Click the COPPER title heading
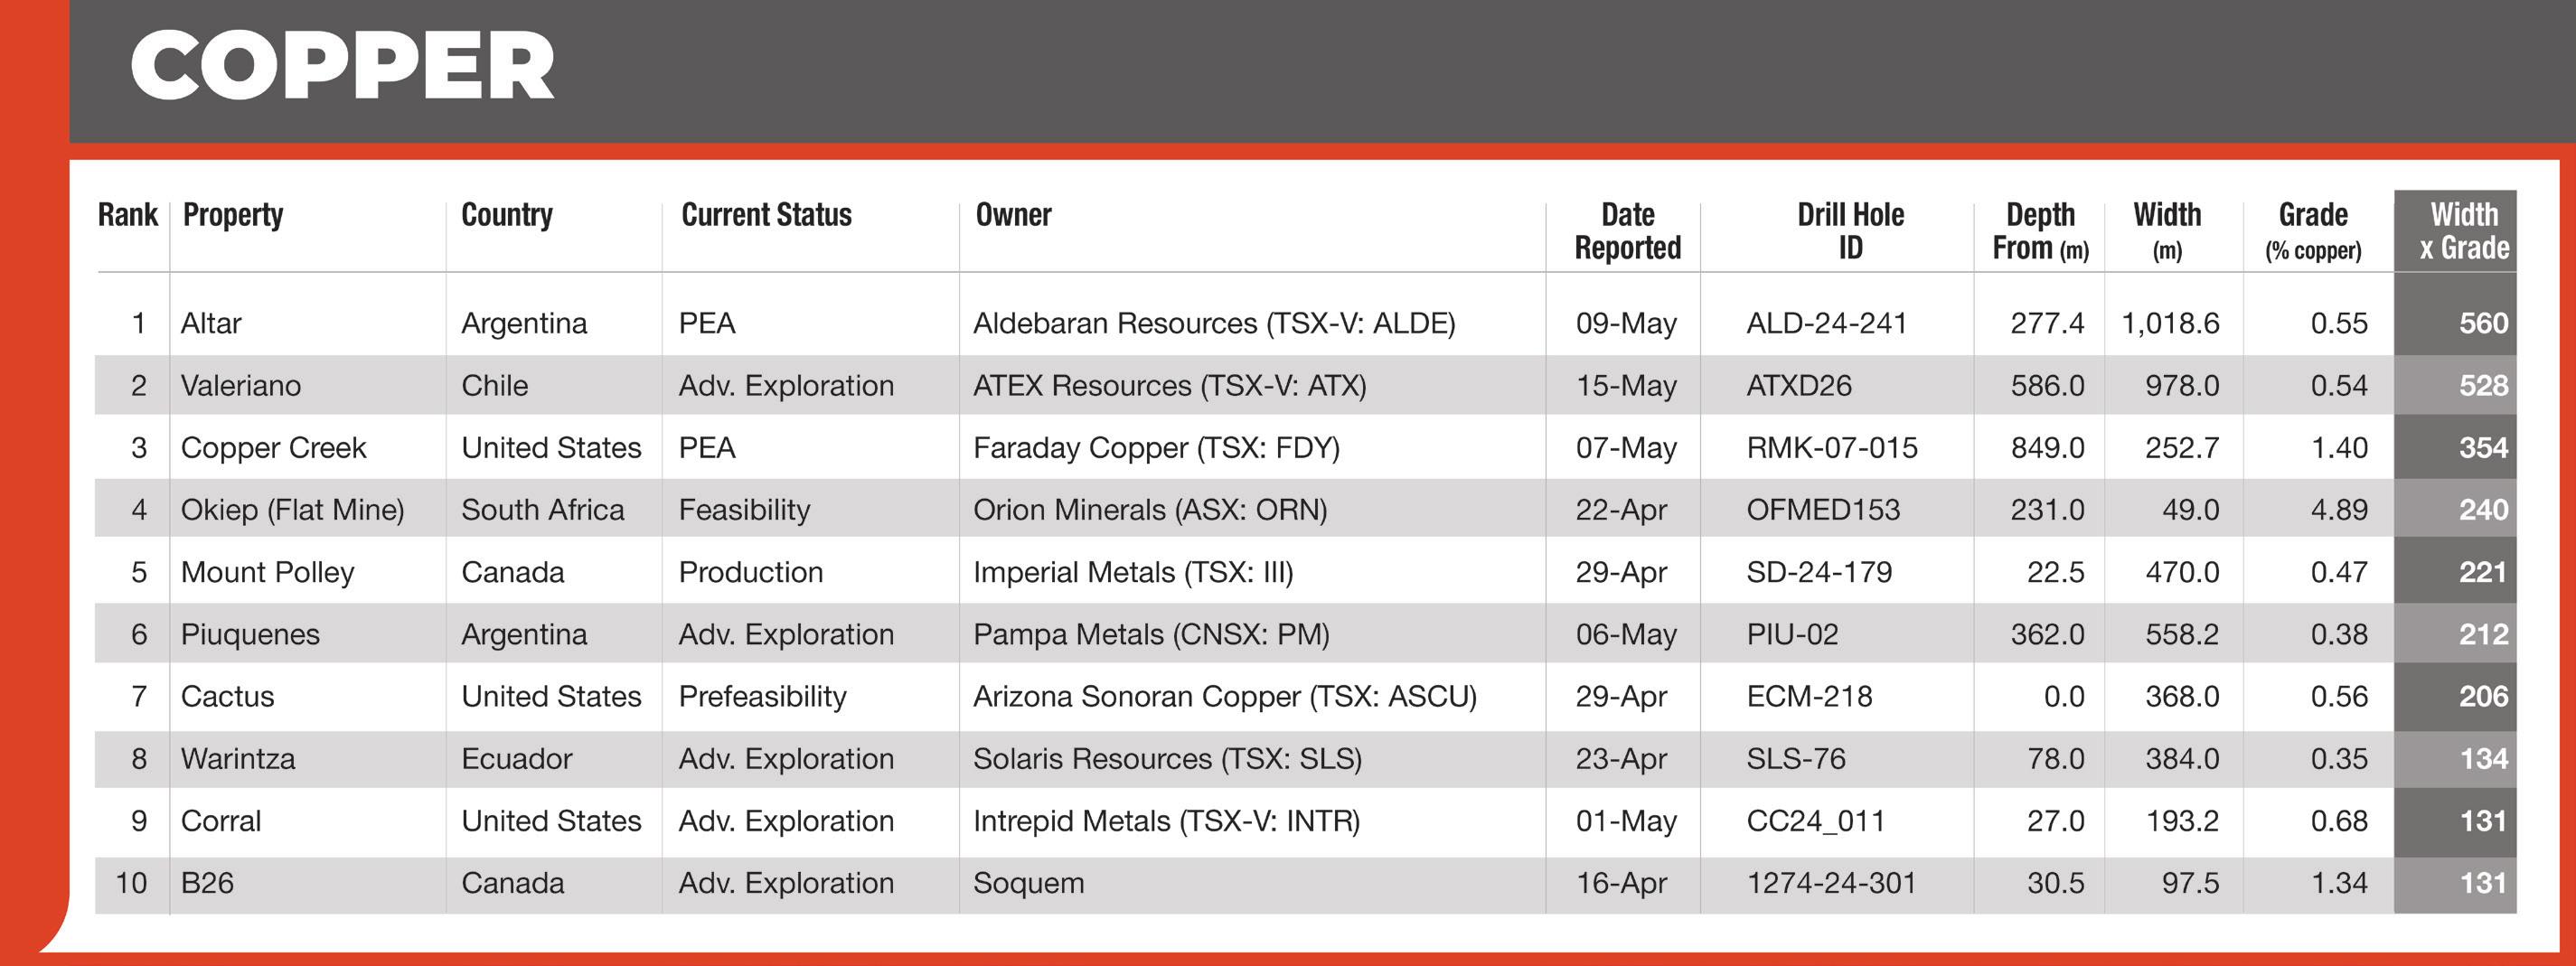The height and width of the screenshot is (966, 2576). [342, 66]
